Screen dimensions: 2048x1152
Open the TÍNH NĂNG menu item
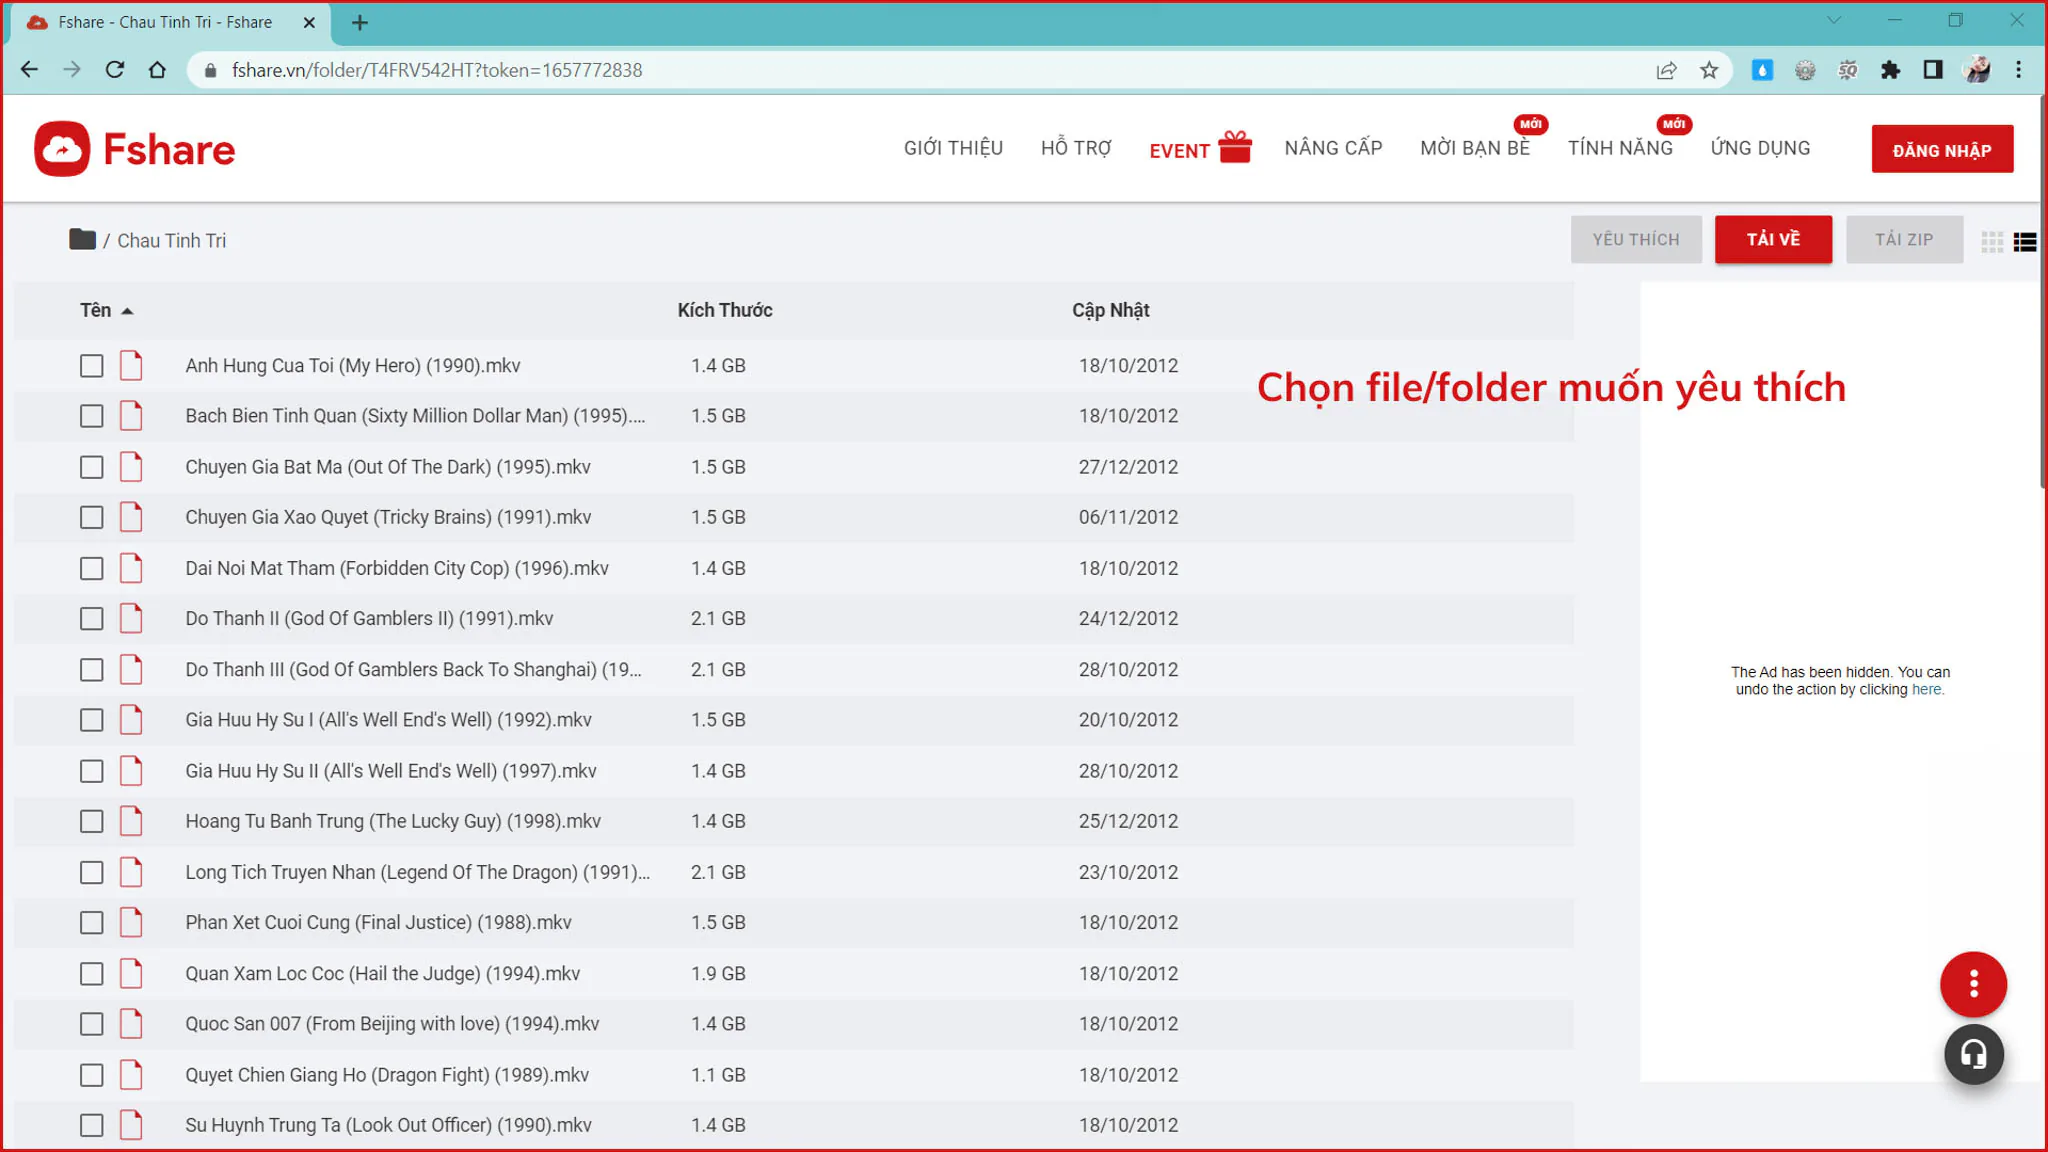coord(1620,148)
